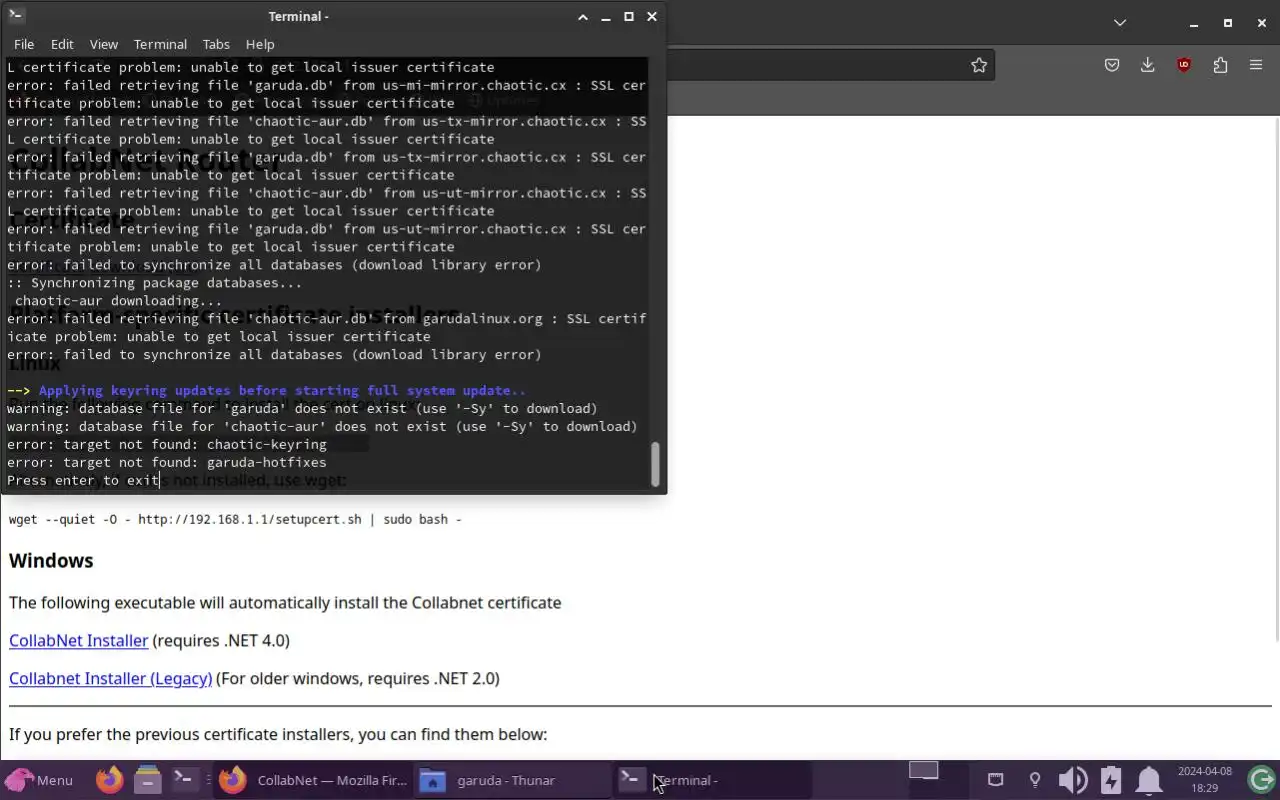The image size is (1280, 800).
Task: Click the wget setupcert.sh command text
Action: coord(235,519)
